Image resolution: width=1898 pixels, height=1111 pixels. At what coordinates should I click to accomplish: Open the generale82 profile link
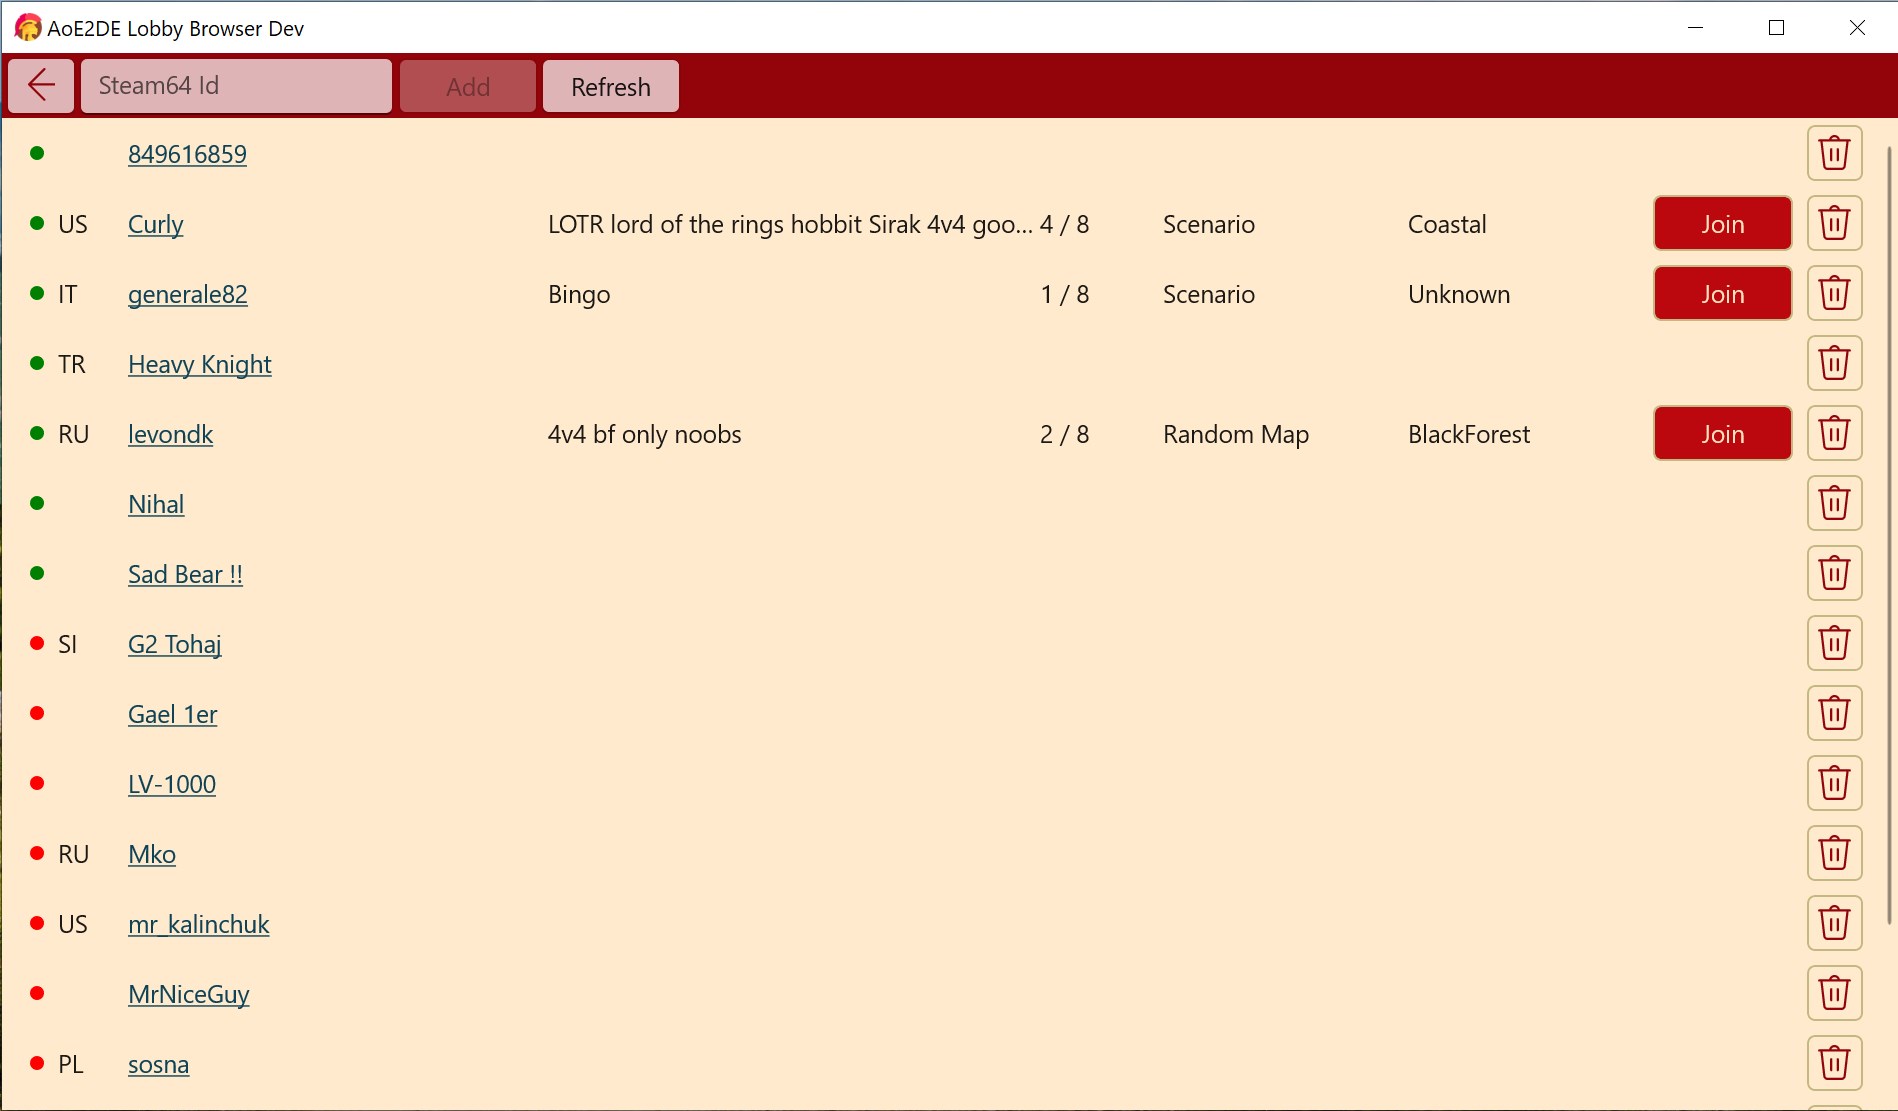[x=188, y=294]
